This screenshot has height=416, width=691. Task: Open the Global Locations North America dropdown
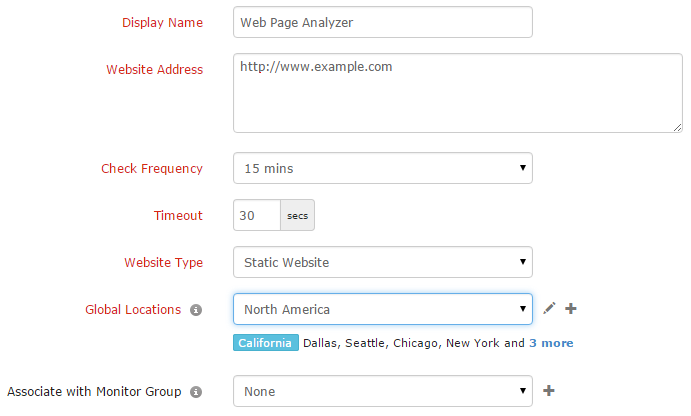382,309
